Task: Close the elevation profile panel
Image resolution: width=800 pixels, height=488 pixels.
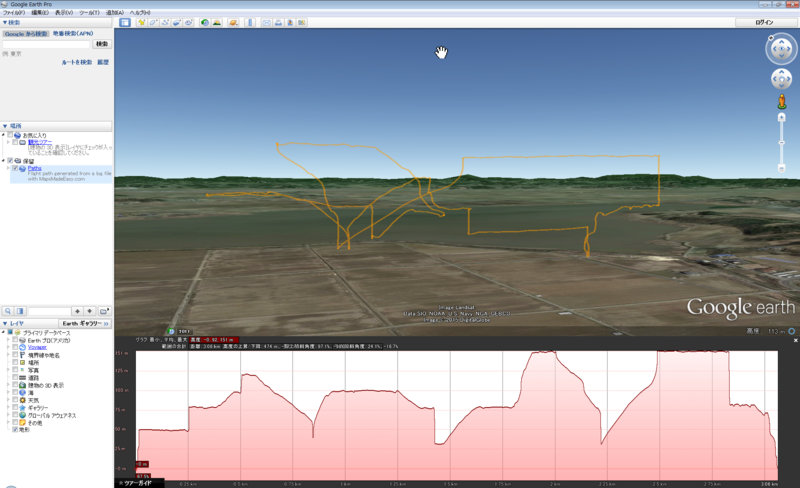Action: click(x=795, y=340)
